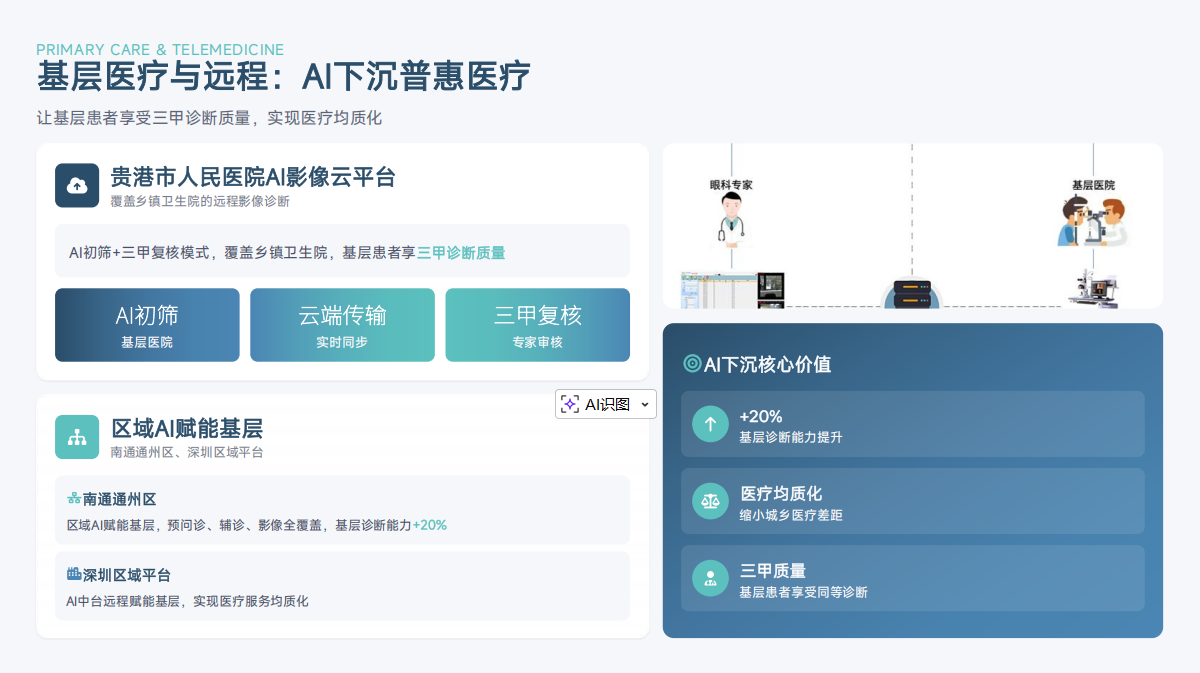Viewport: 1200px width, 673px height.
Task: Click the up arrow icon beside +20%
Action: [711, 424]
